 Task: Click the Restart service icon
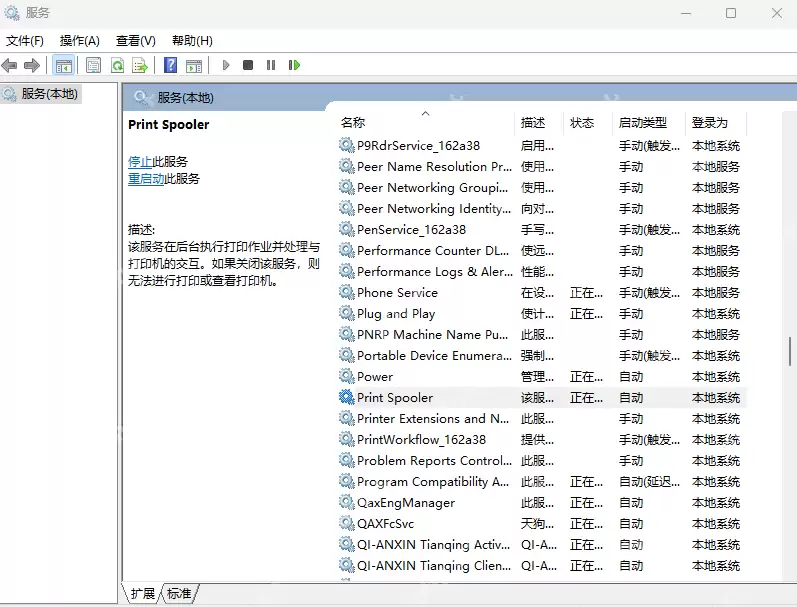point(294,65)
